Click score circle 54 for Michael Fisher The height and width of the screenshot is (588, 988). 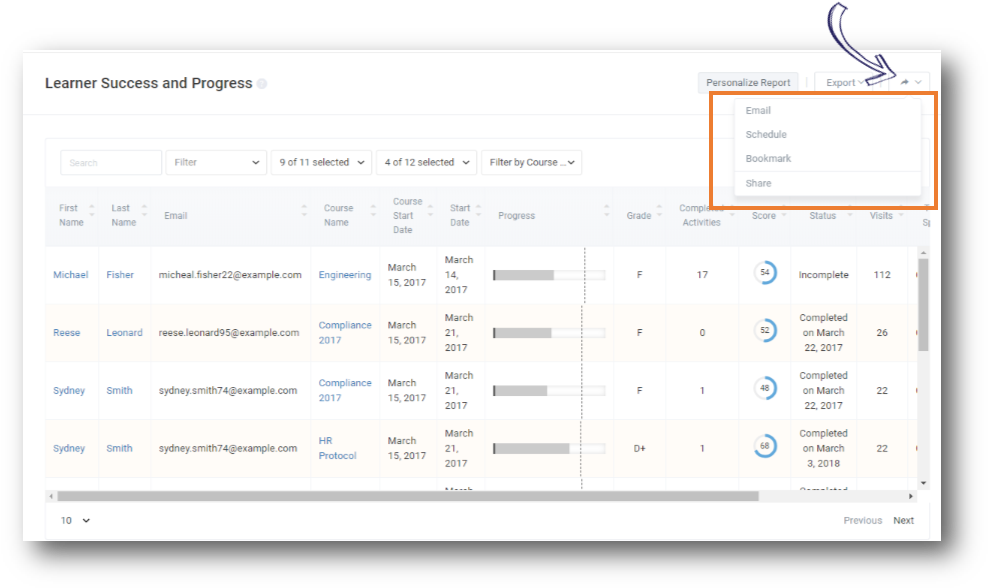coord(765,273)
